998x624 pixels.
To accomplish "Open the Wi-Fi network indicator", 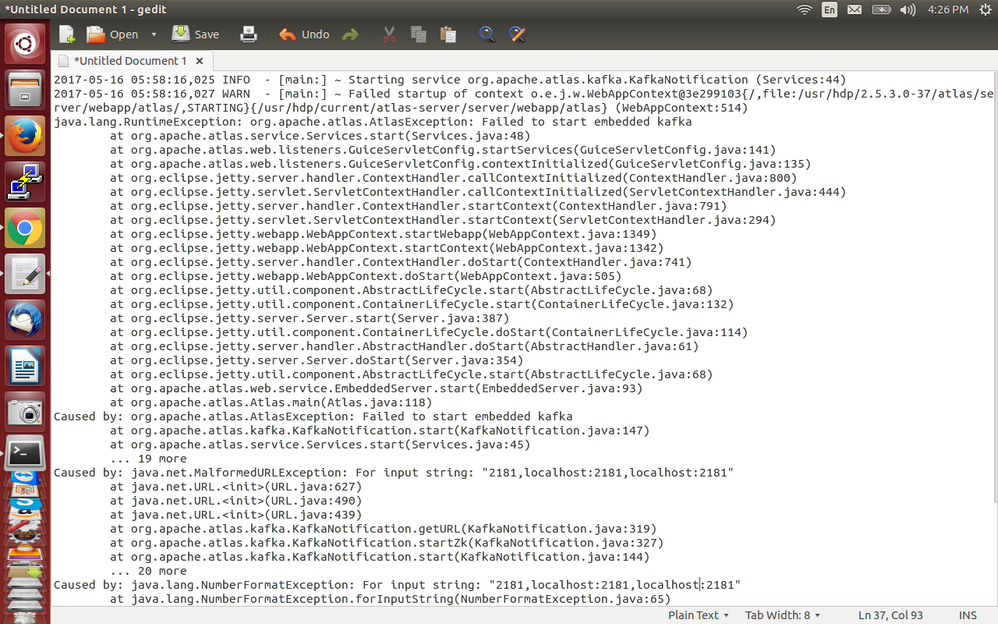I will [x=805, y=10].
